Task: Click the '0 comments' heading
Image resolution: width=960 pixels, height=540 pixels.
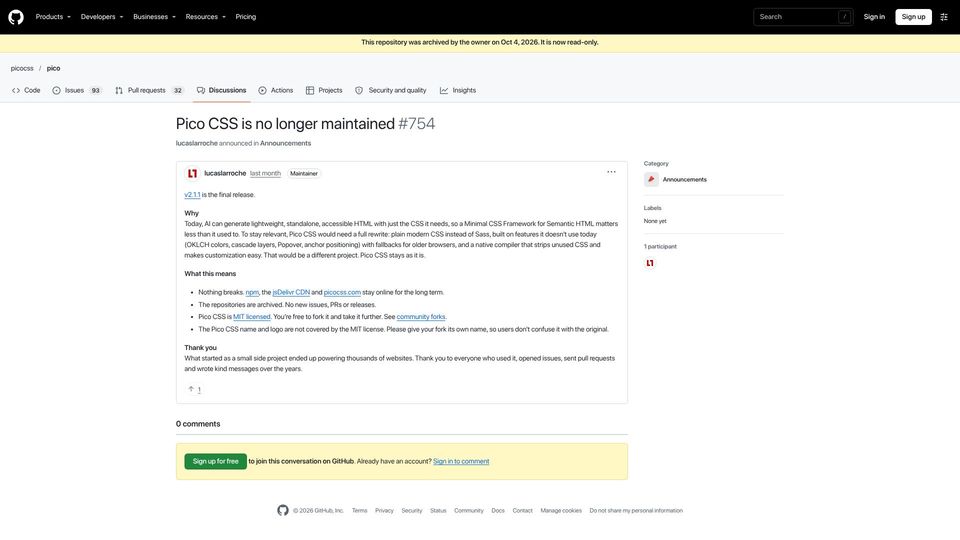Action: (x=198, y=424)
